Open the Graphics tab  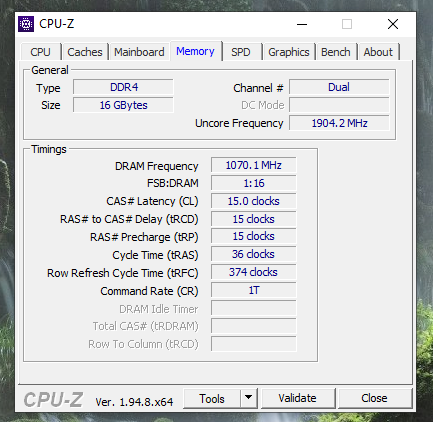pos(289,52)
